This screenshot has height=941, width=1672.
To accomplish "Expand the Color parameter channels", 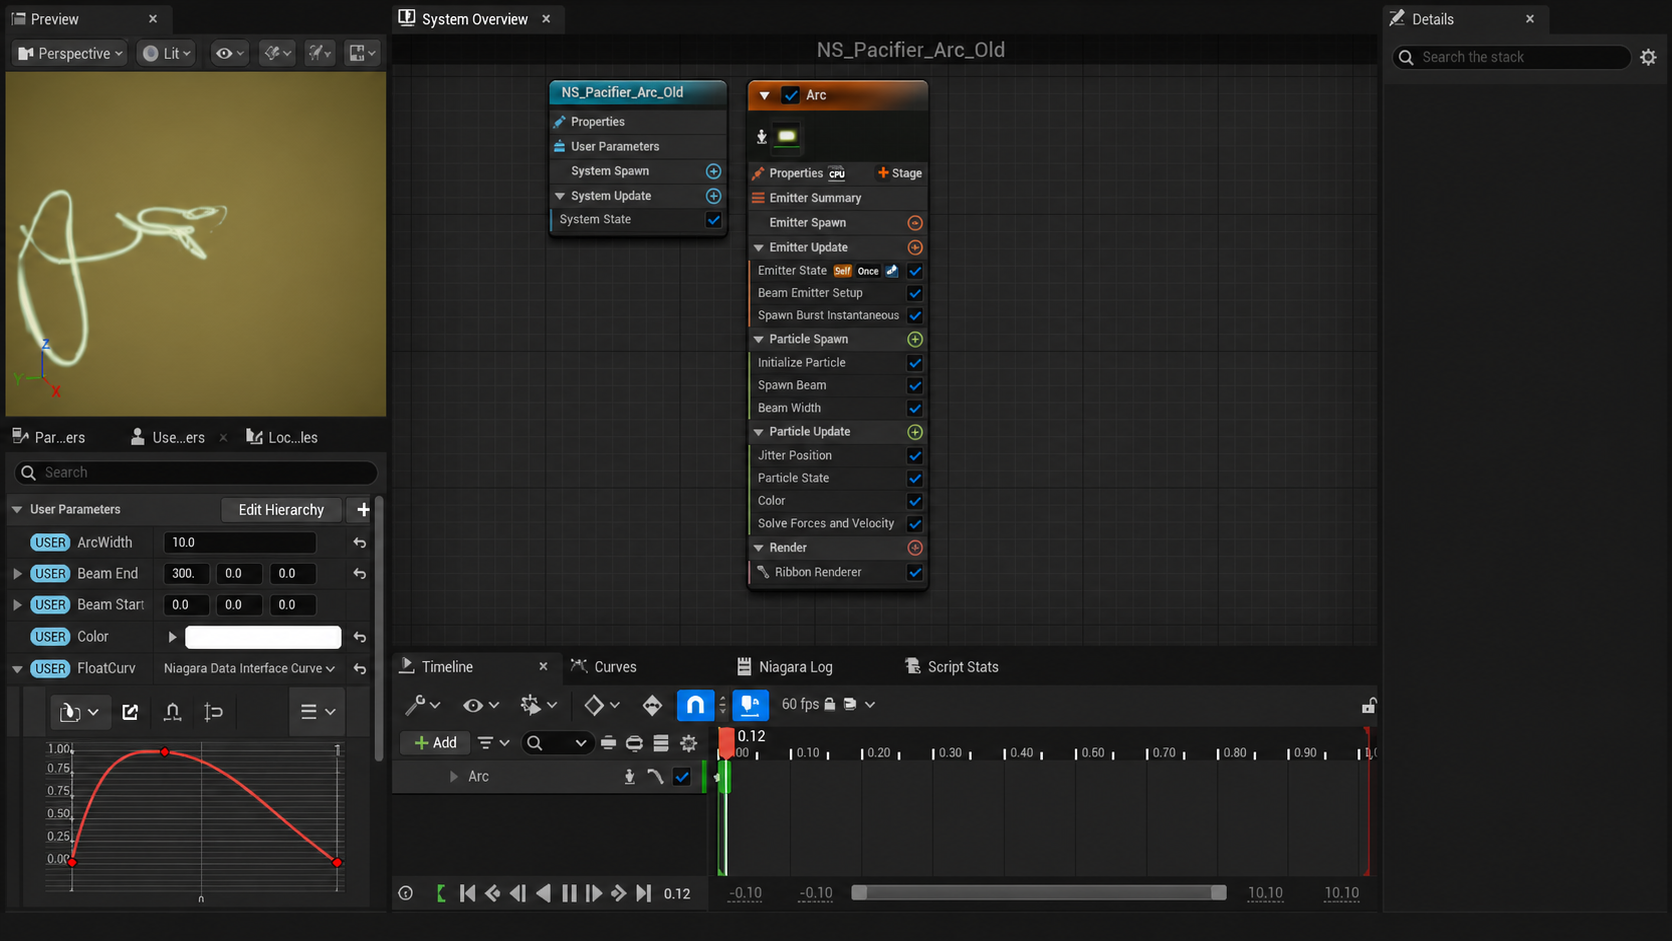I will coord(172,637).
